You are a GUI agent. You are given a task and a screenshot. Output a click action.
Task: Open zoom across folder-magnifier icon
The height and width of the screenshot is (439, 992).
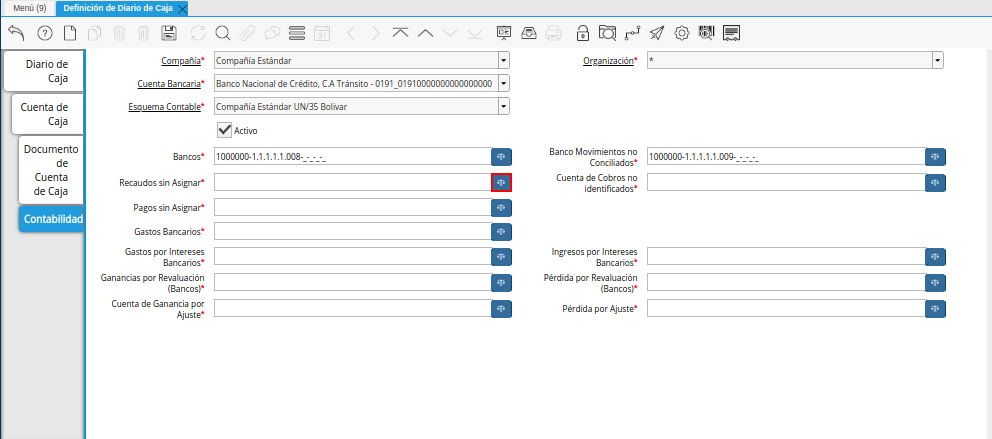(x=607, y=33)
